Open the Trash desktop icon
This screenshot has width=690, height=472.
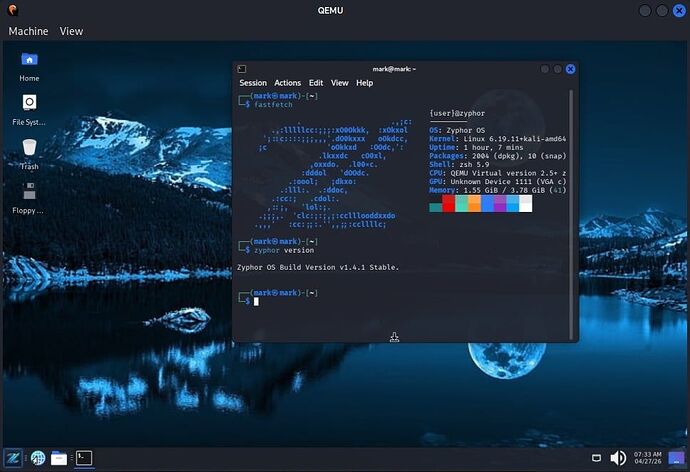[29, 154]
